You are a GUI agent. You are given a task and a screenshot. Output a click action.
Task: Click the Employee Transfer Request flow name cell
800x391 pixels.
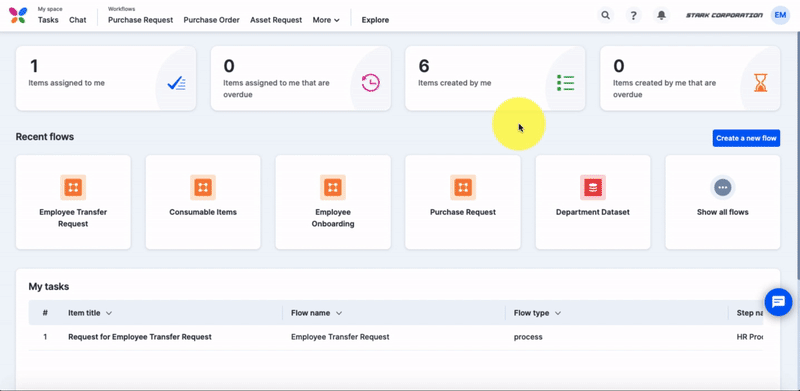click(x=340, y=337)
